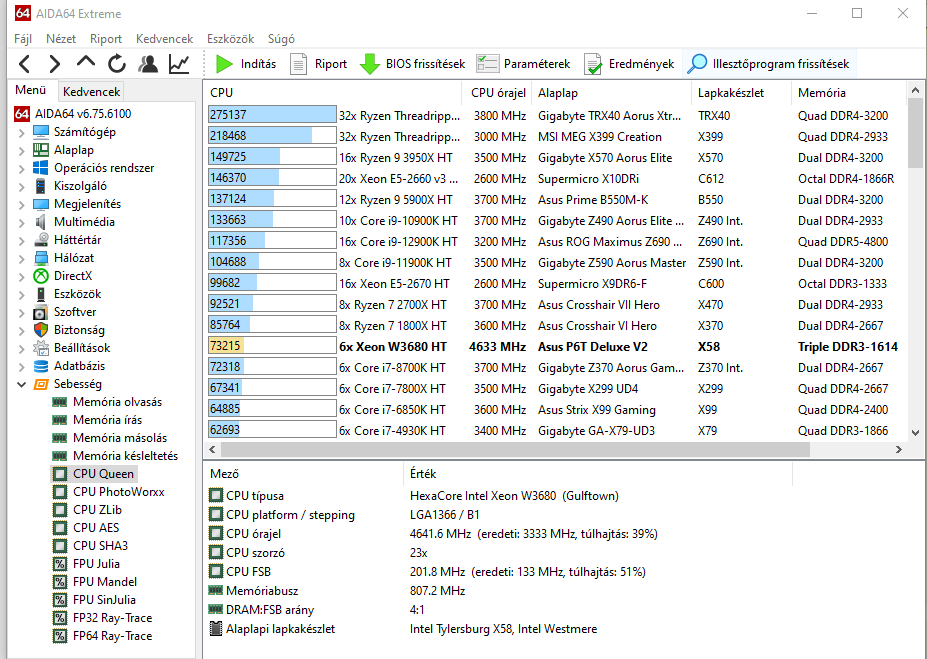Image resolution: width=927 pixels, height=659 pixels.
Task: Sort by the Alaplap column header in the results table
Action: 610,93
